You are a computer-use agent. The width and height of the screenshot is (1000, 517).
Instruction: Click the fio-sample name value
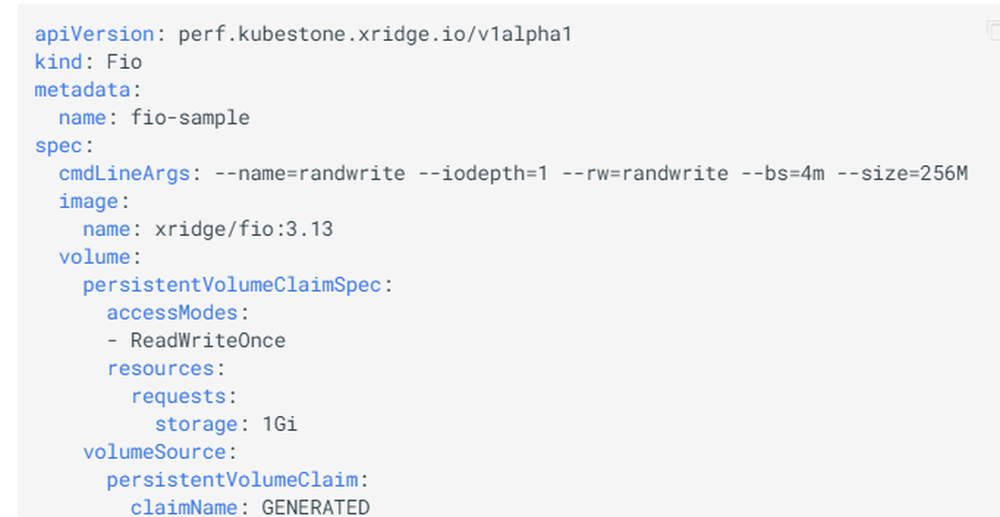pos(190,118)
